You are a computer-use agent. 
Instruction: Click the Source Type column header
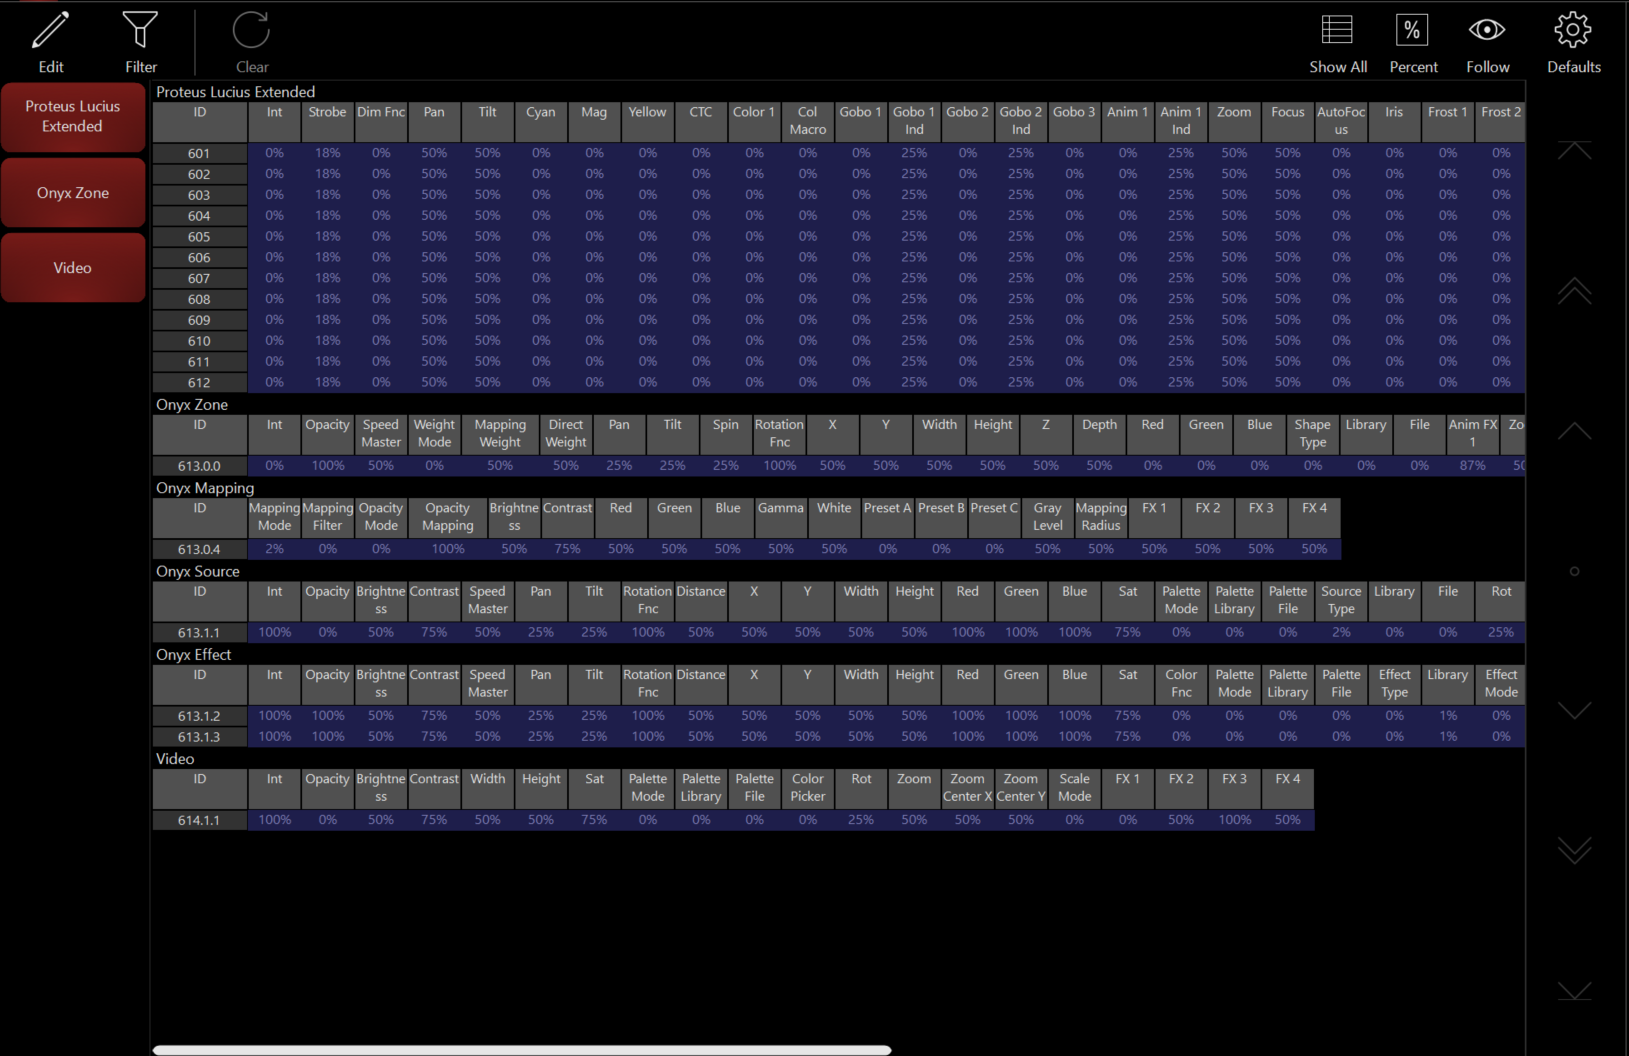pyautogui.click(x=1341, y=601)
